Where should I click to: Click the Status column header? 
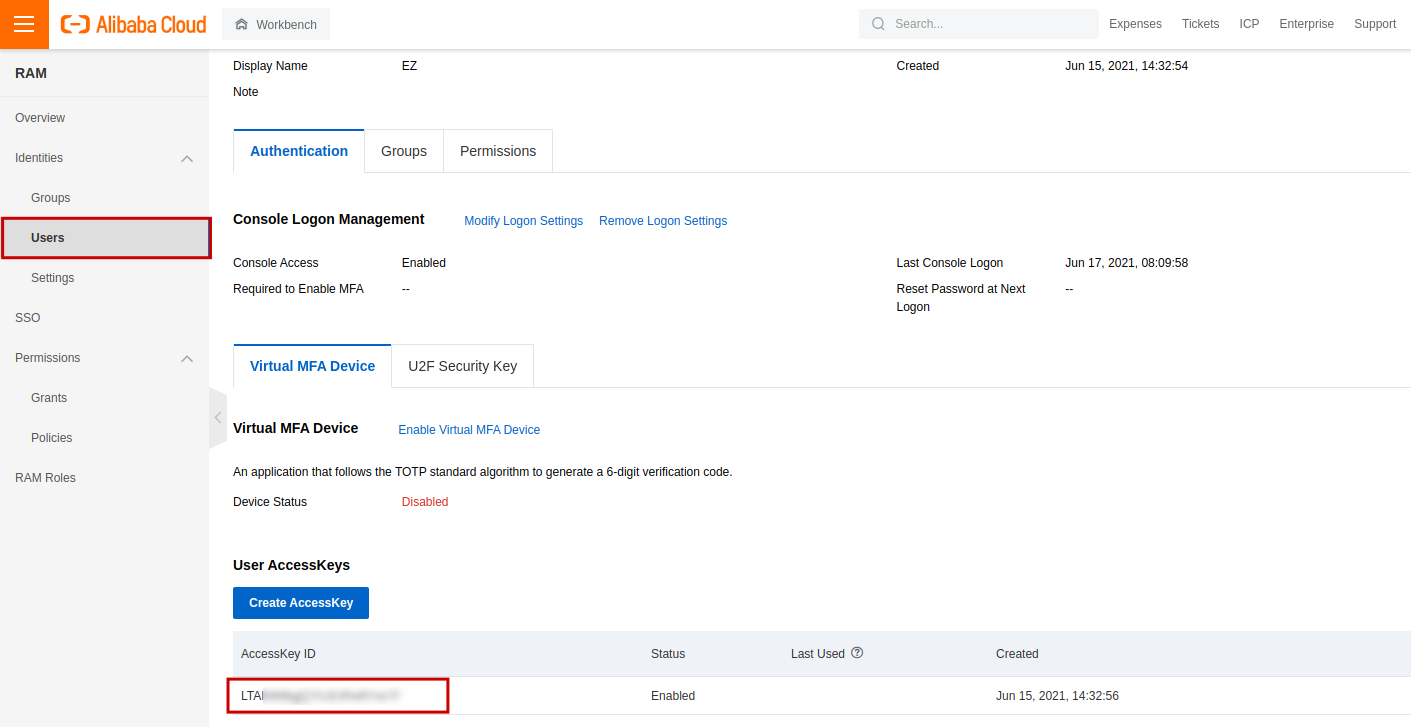pyautogui.click(x=668, y=654)
